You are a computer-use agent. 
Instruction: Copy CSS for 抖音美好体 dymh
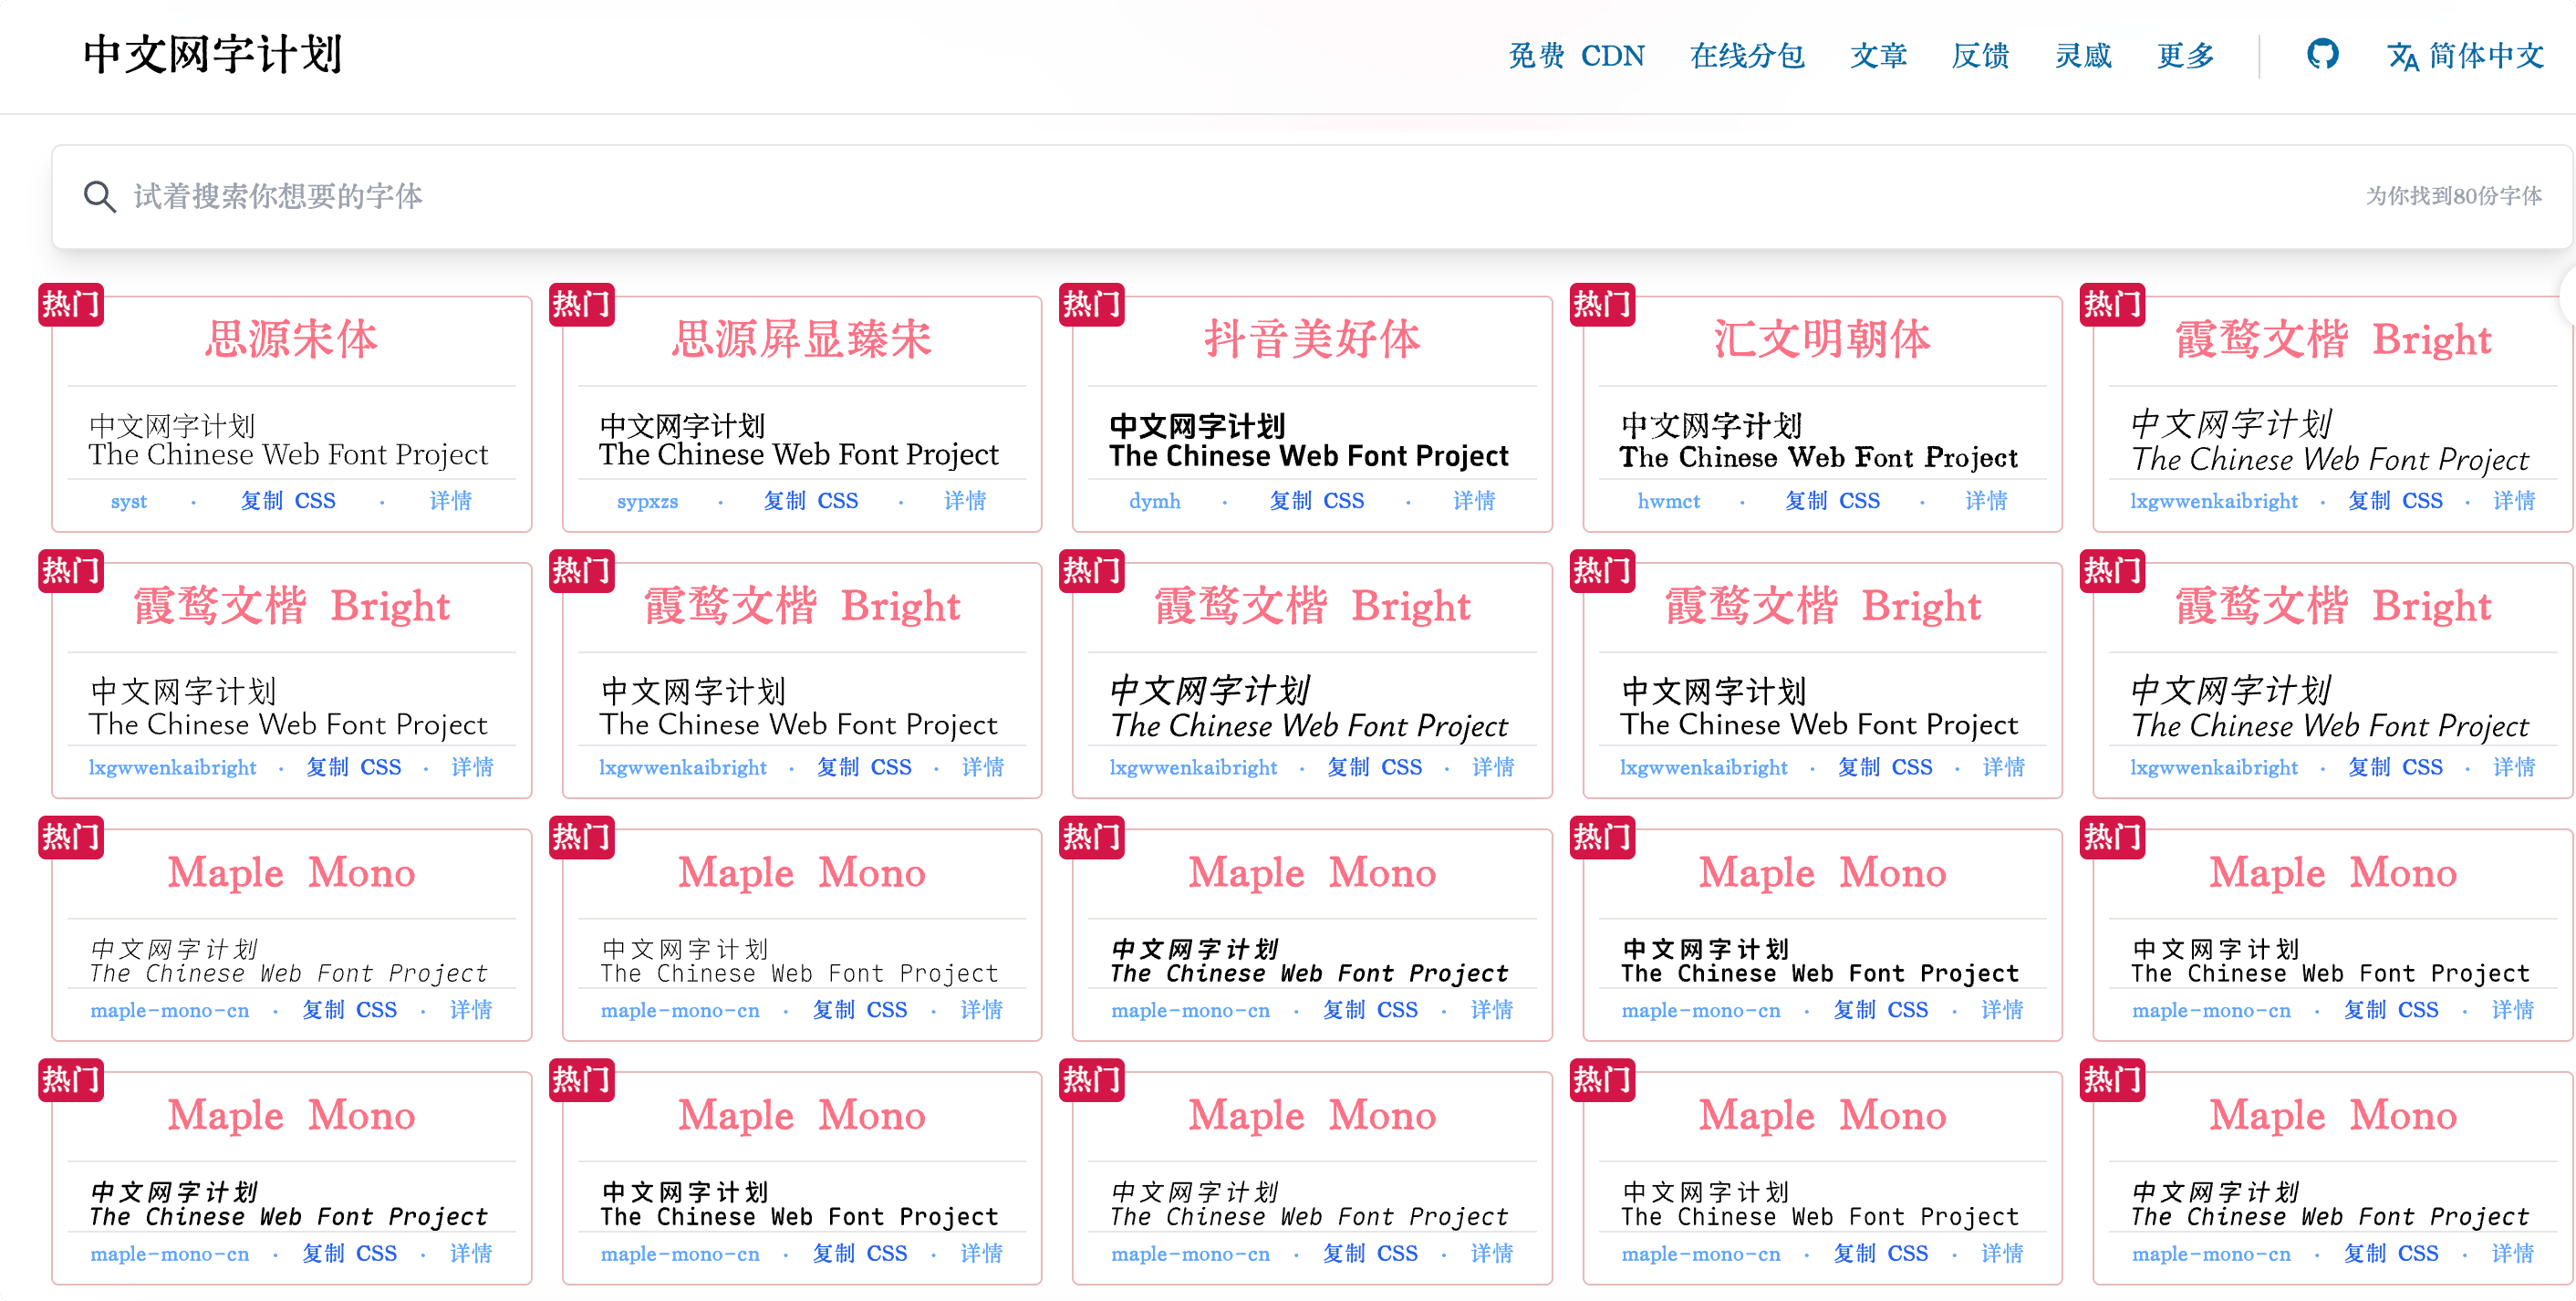(1316, 501)
